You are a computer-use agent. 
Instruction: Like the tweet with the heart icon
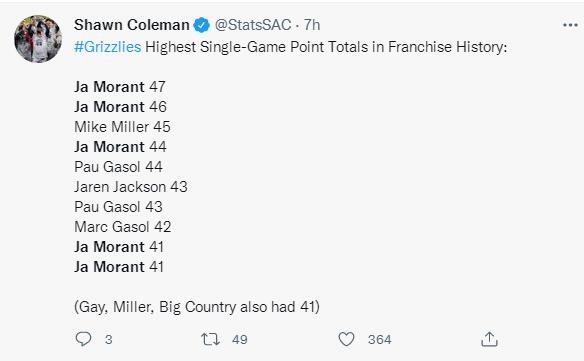346,339
